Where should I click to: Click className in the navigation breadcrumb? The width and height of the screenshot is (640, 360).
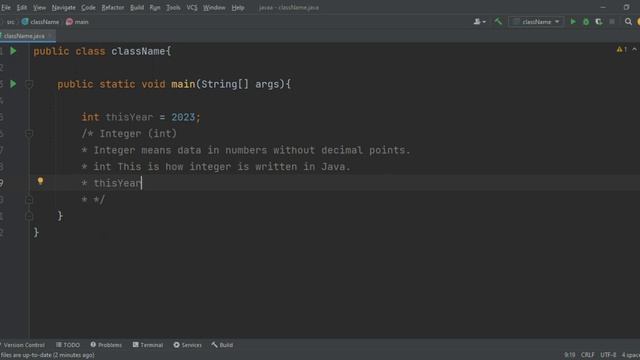pos(40,22)
